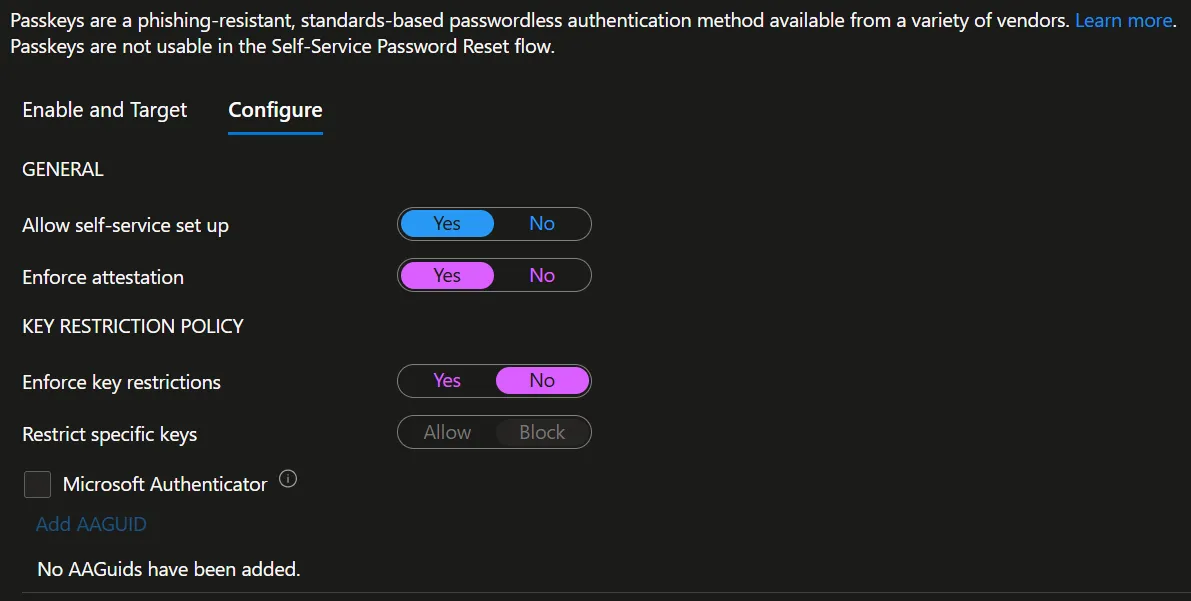
Task: Click the info icon beside Microsoft Authenticator
Action: coord(288,480)
